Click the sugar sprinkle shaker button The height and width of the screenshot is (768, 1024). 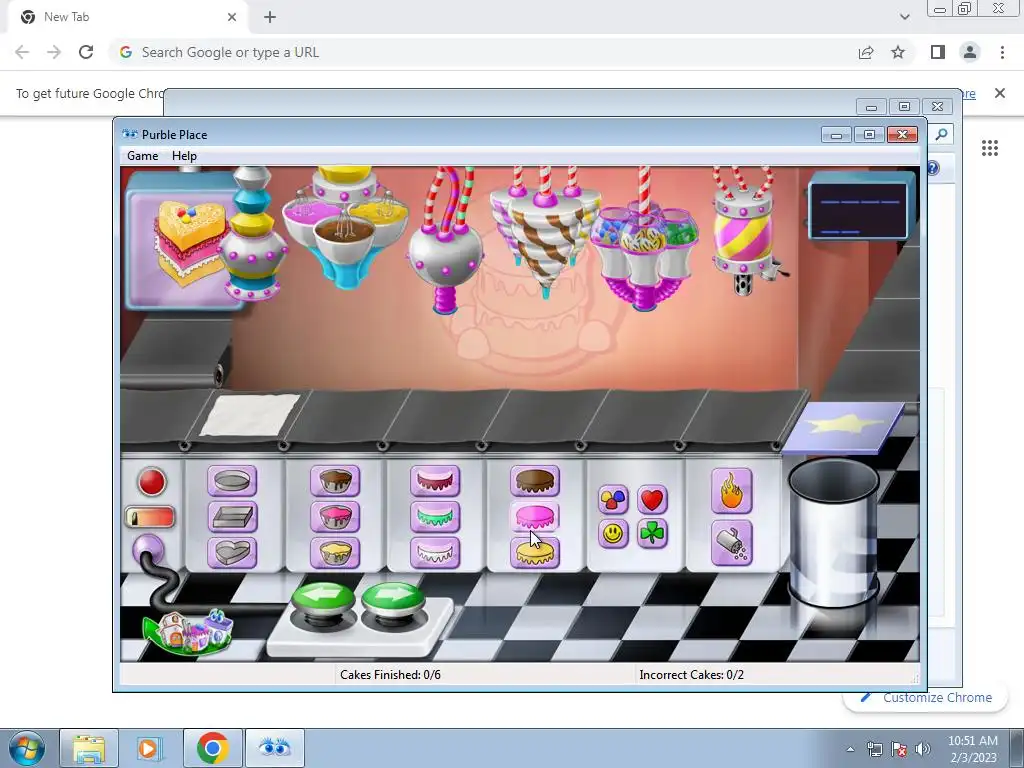click(x=731, y=543)
